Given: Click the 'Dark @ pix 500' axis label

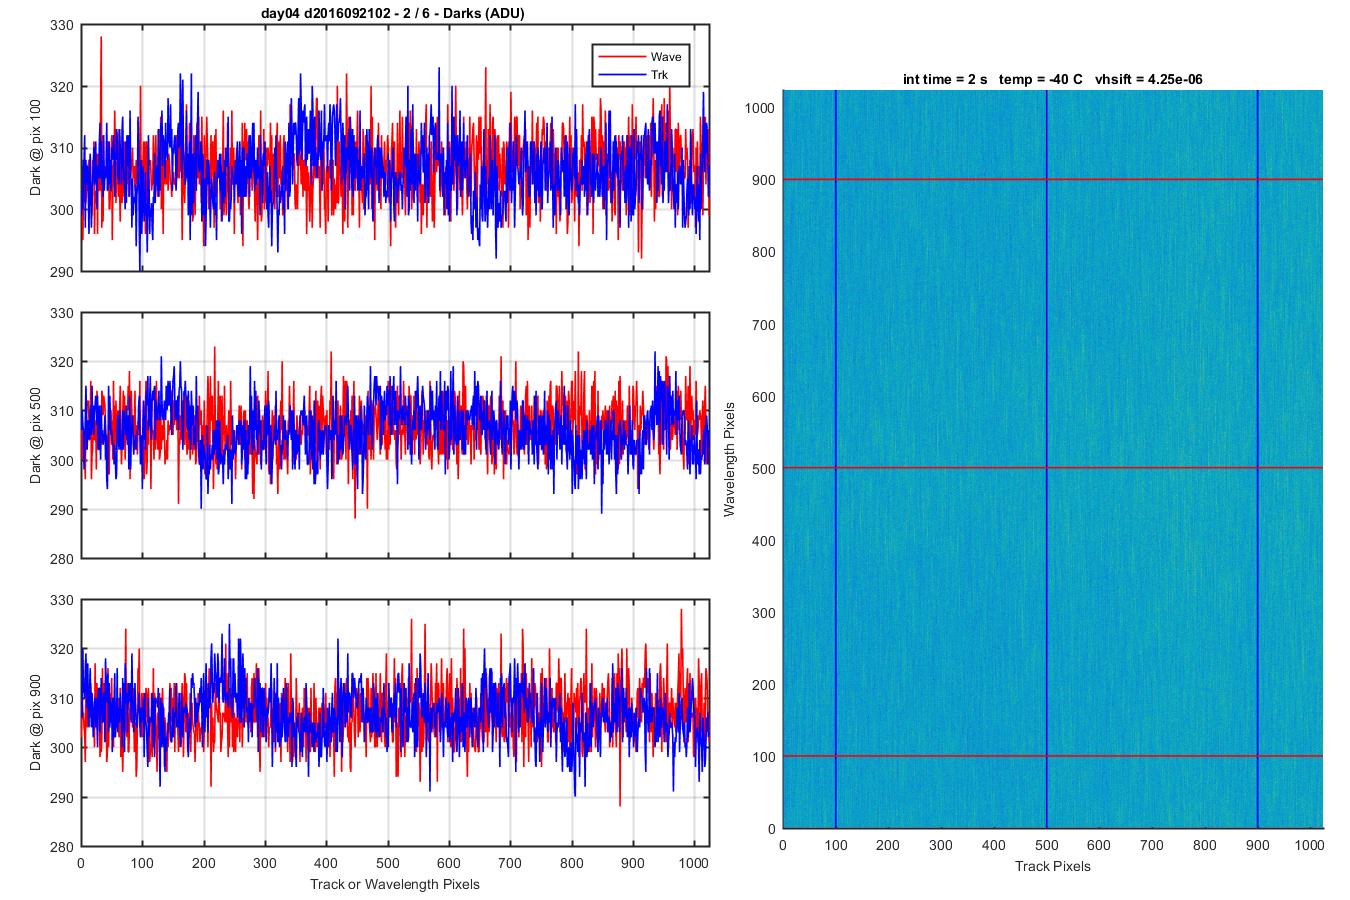Looking at the screenshot, I should [36, 435].
